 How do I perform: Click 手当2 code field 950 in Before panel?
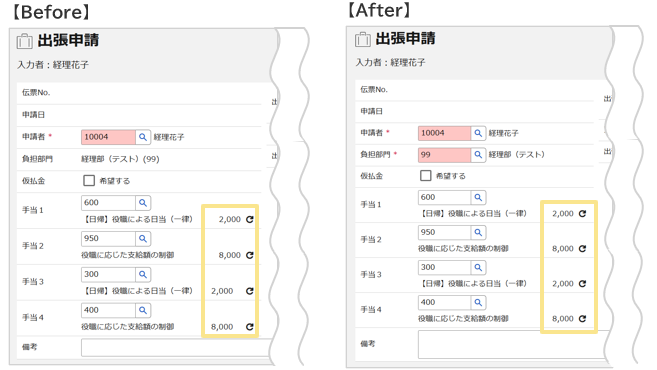coord(109,238)
